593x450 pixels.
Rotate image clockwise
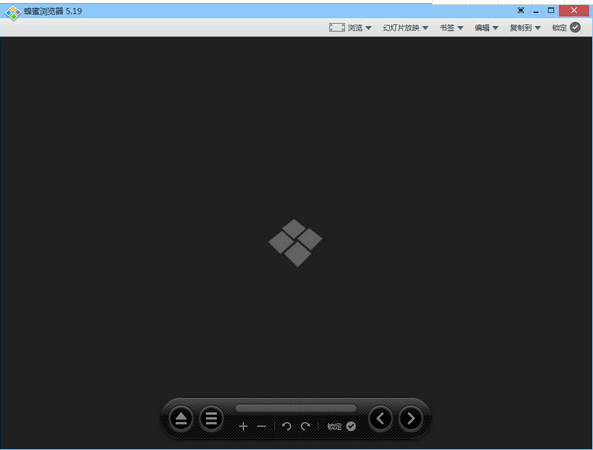(305, 427)
